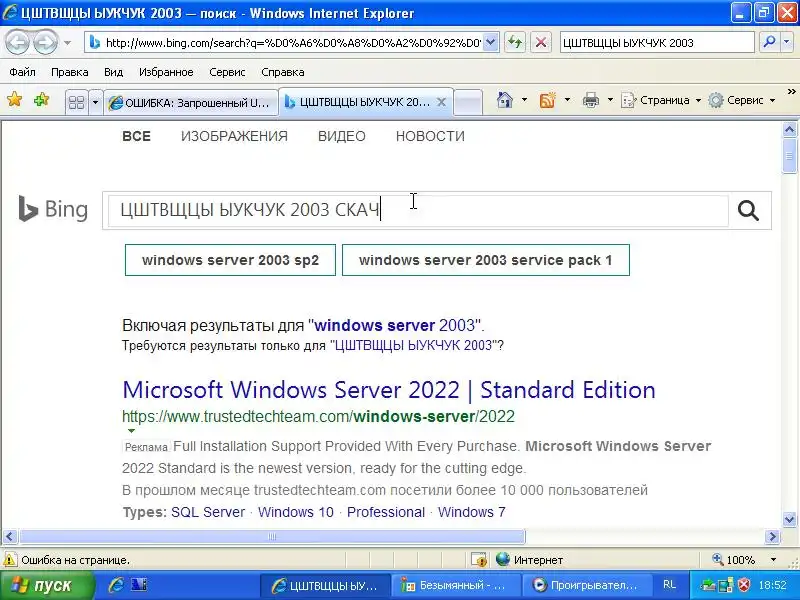Click horizontal scrollbar right arrow
The image size is (800, 600).
coord(772,536)
